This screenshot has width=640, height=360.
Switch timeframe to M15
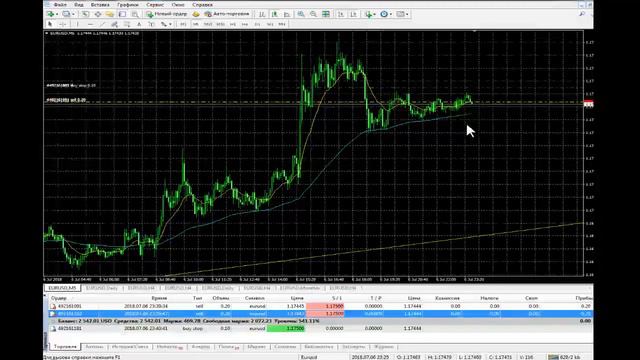pos(208,24)
